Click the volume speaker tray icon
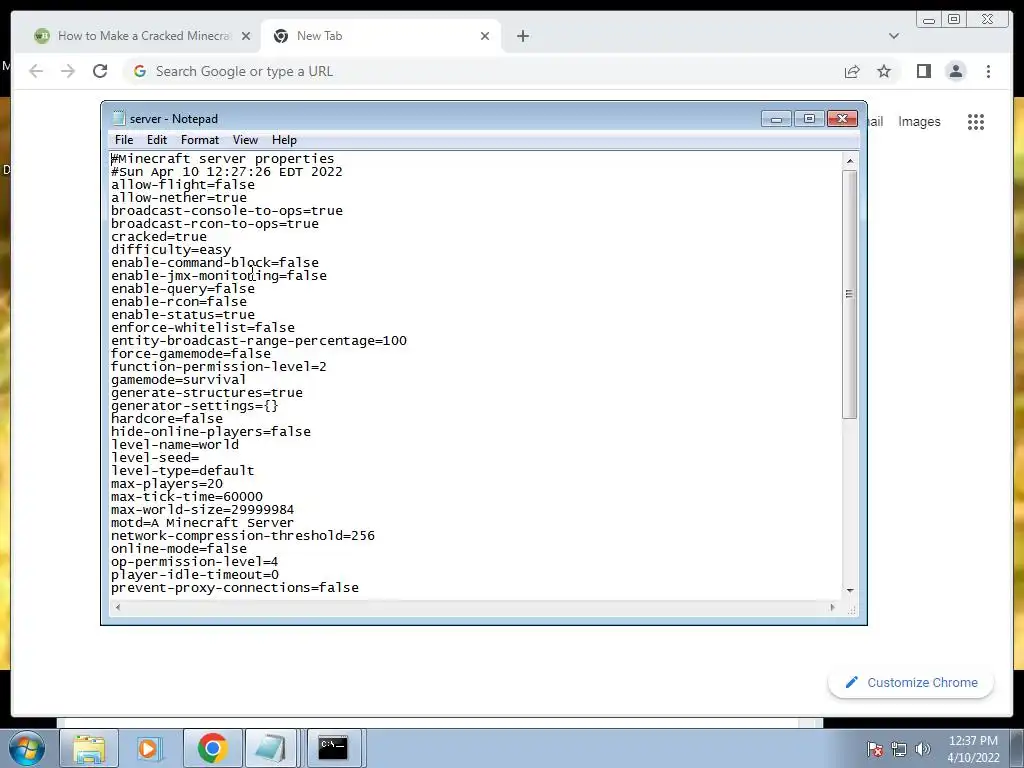Viewport: 1024px width, 768px height. pyautogui.click(x=922, y=749)
